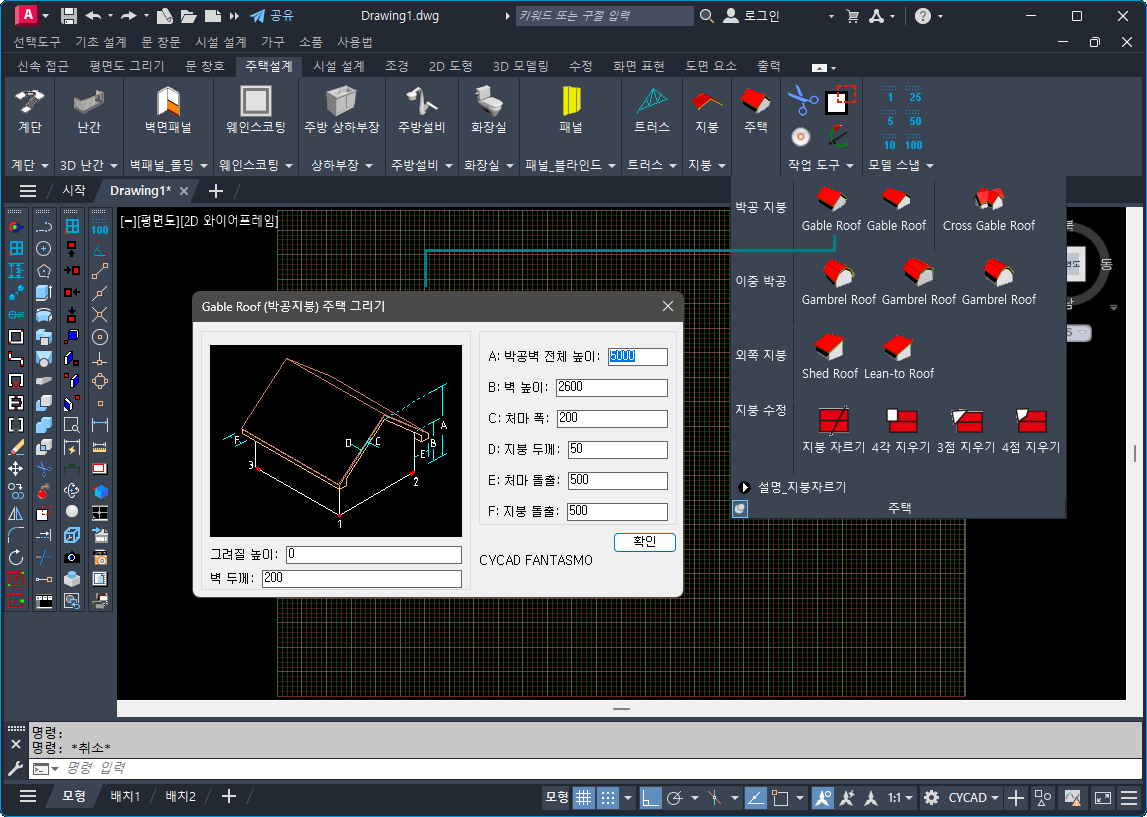1147x817 pixels.
Task: Open the 배치1 layout tab
Action: (x=125, y=796)
